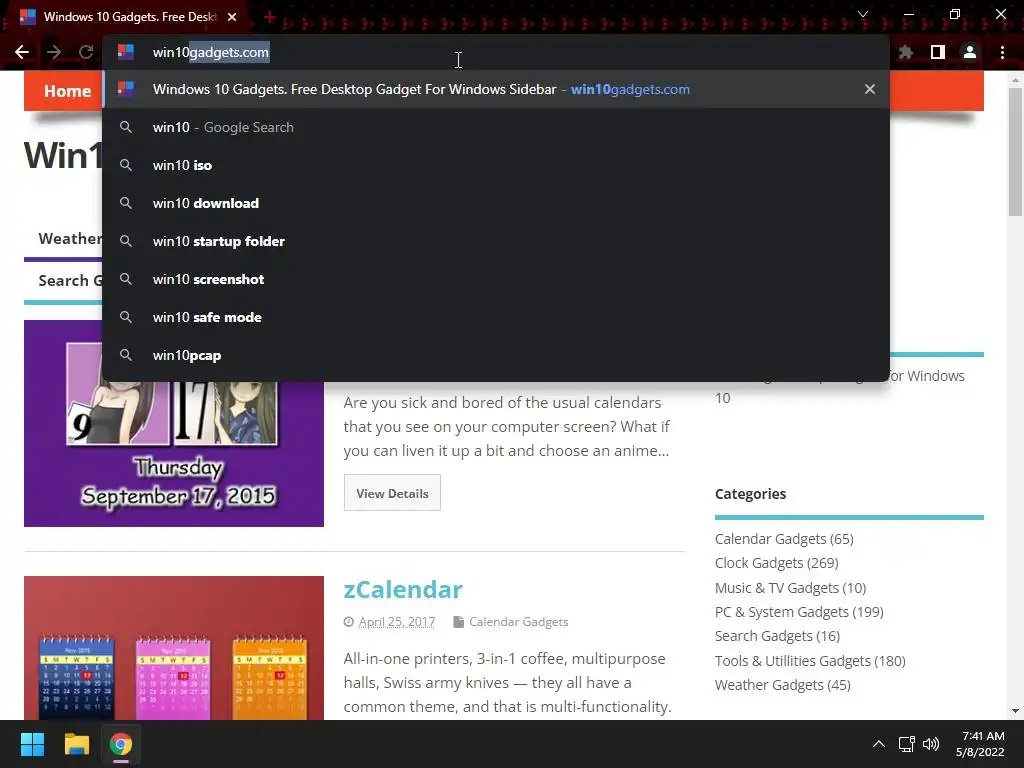This screenshot has height=768, width=1024.
Task: Open File Explorer from the taskbar
Action: coord(76,744)
